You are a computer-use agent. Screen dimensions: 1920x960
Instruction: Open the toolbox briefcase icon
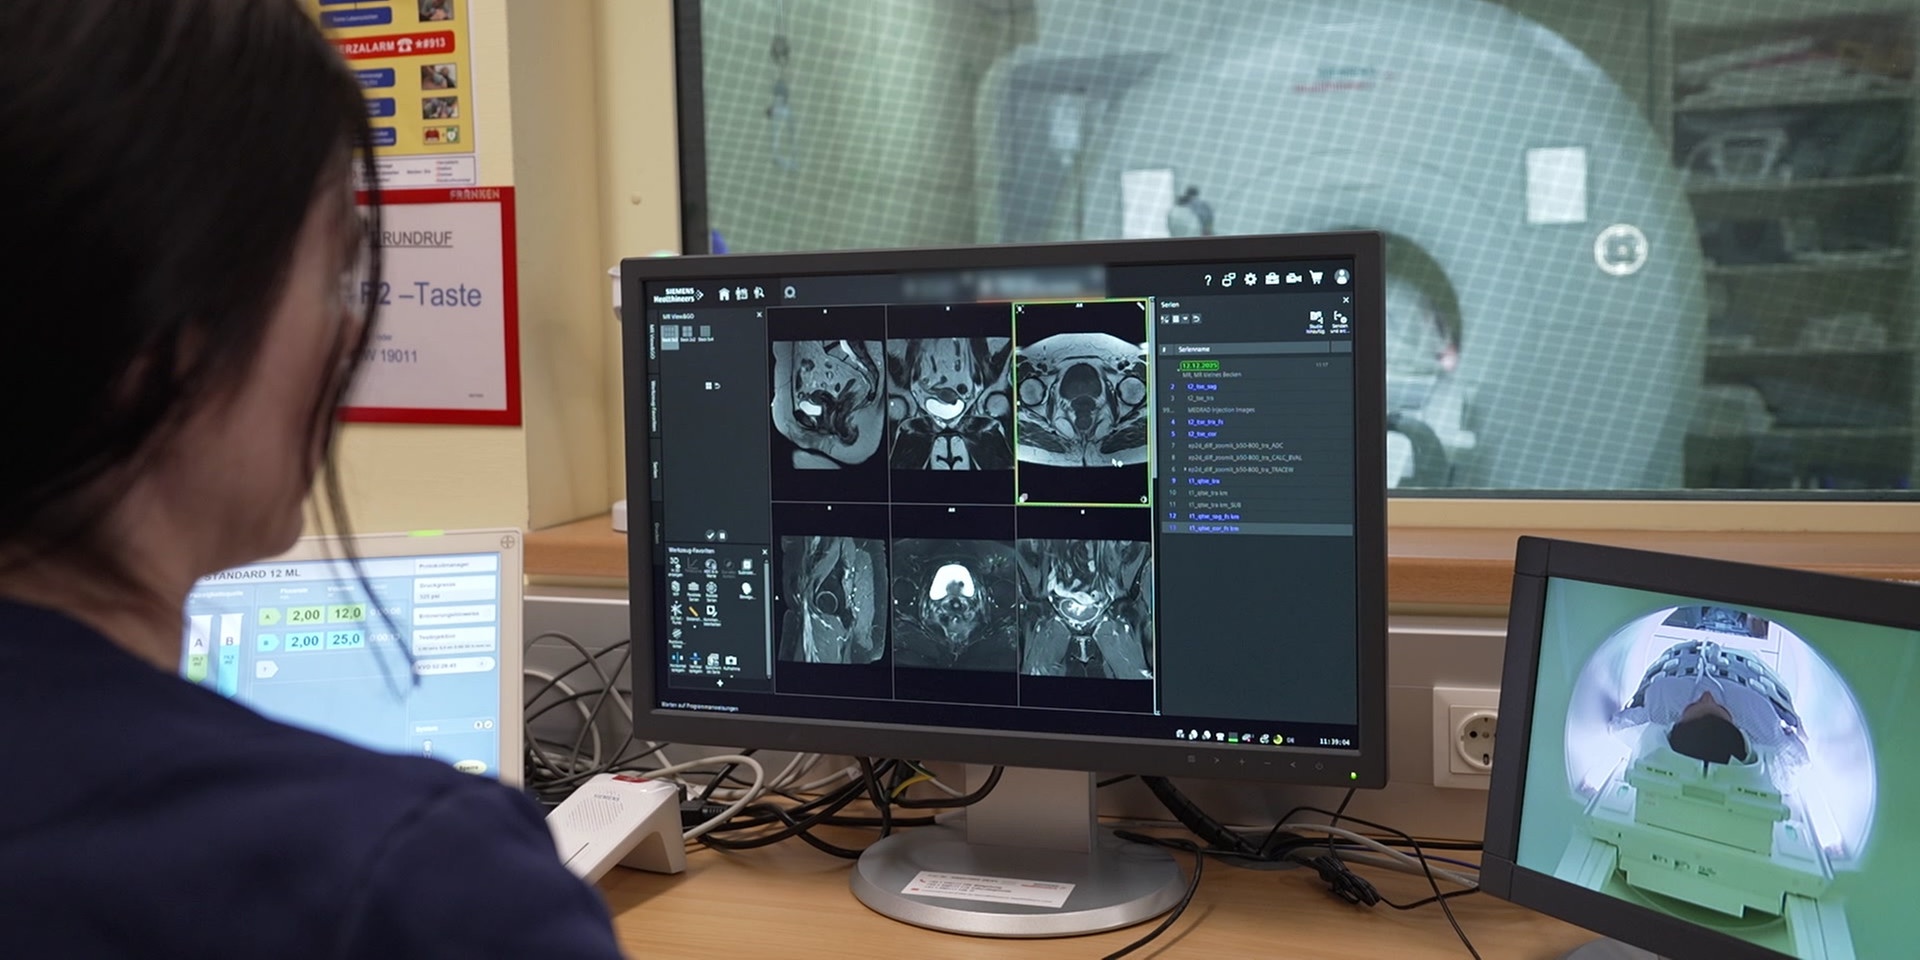point(1272,278)
